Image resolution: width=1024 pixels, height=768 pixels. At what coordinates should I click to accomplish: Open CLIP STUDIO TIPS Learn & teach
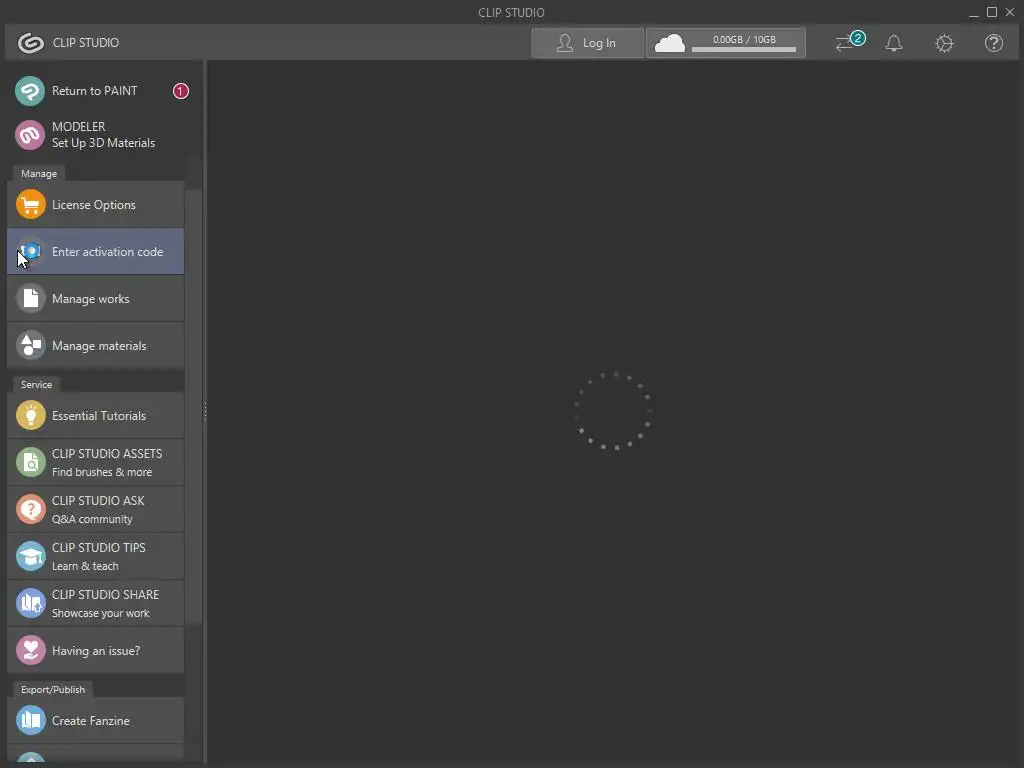point(95,556)
